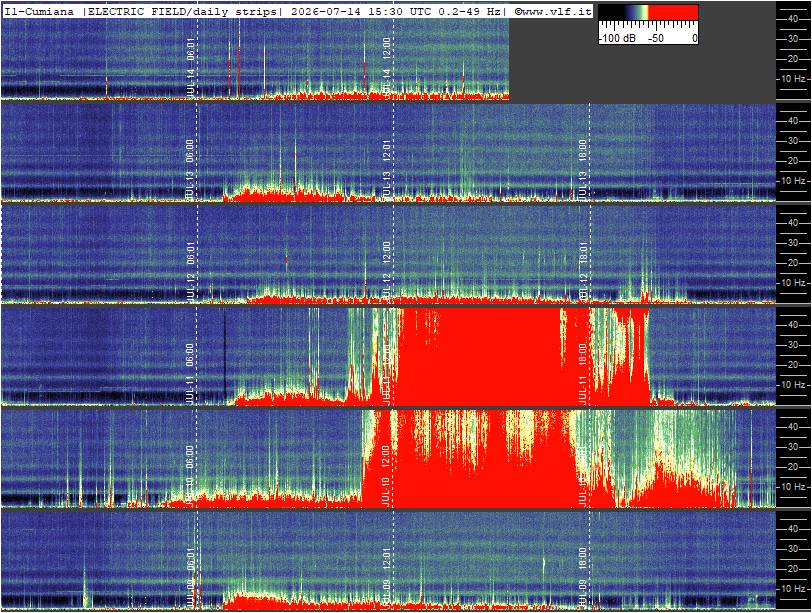Click the JUL 11 06:00 time marker
Image resolution: width=812 pixels, height=613 pixels.
[191, 373]
